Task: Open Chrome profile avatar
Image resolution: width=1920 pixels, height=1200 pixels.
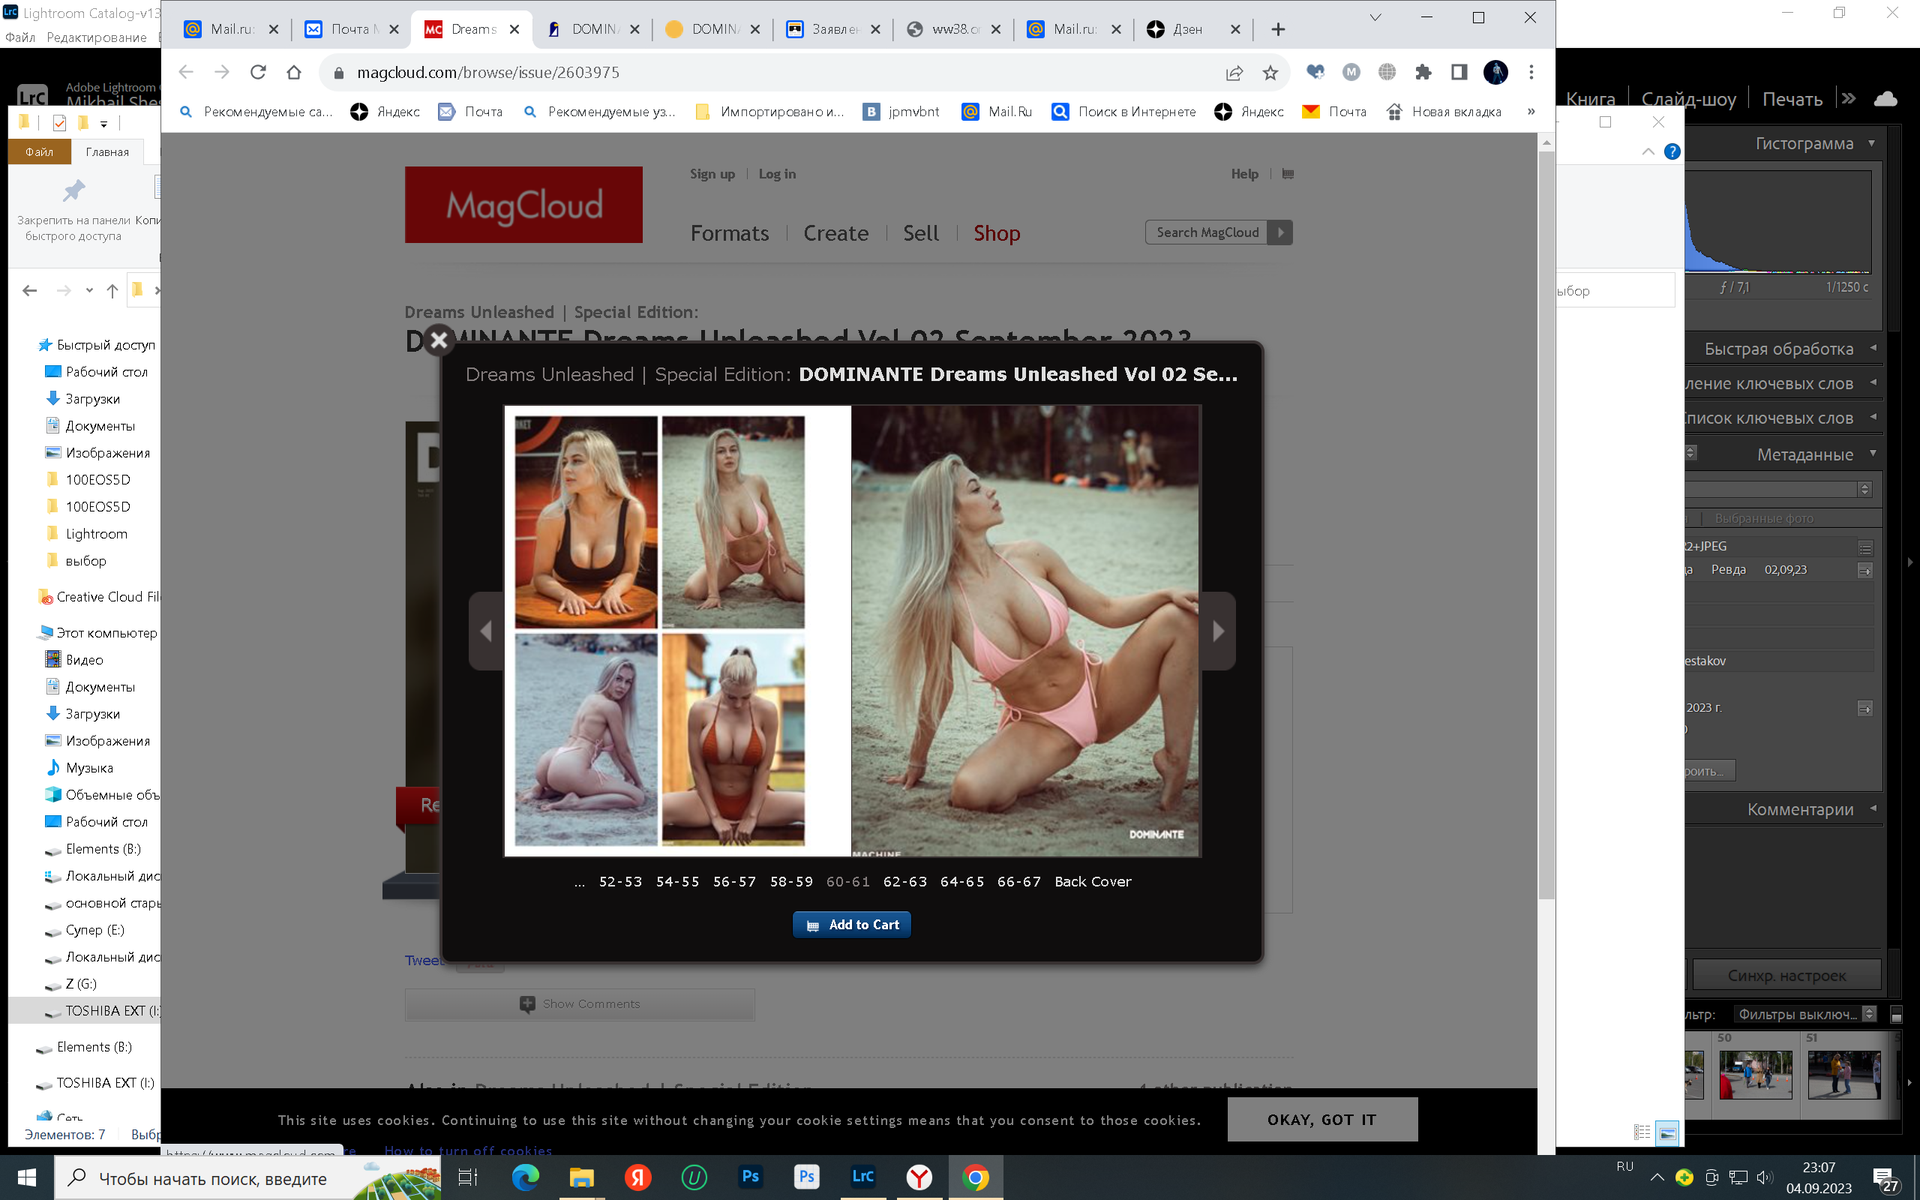Action: (x=1496, y=72)
